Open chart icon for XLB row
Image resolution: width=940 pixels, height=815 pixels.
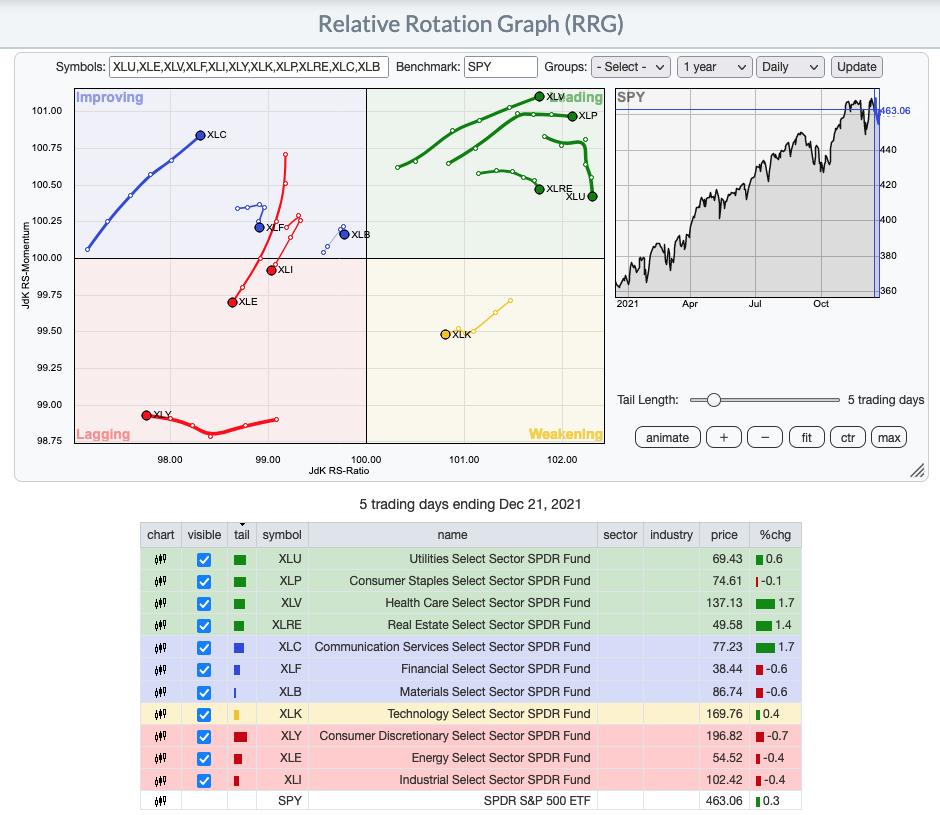tap(160, 692)
